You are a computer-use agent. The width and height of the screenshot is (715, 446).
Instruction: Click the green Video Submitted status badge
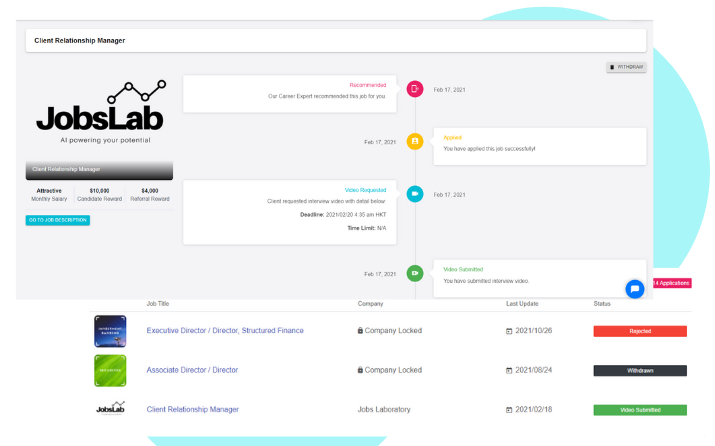click(x=640, y=410)
